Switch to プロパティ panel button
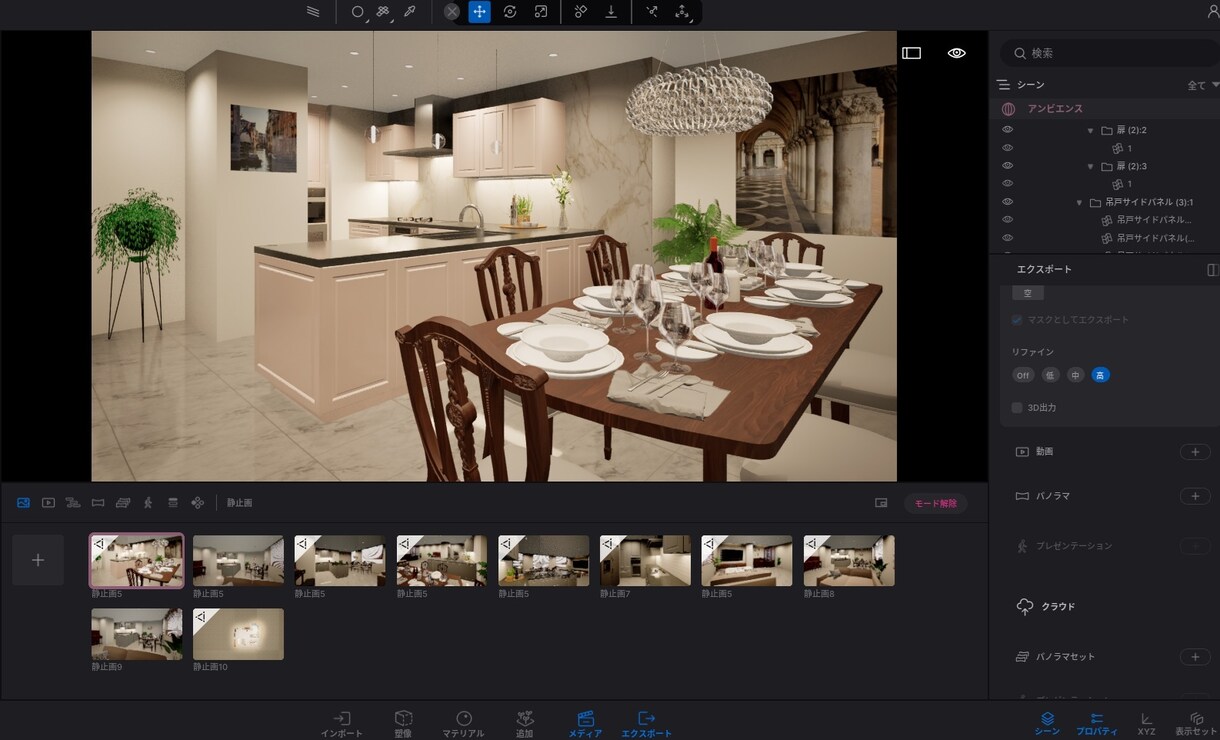Viewport: 1220px width, 740px height. point(1097,724)
